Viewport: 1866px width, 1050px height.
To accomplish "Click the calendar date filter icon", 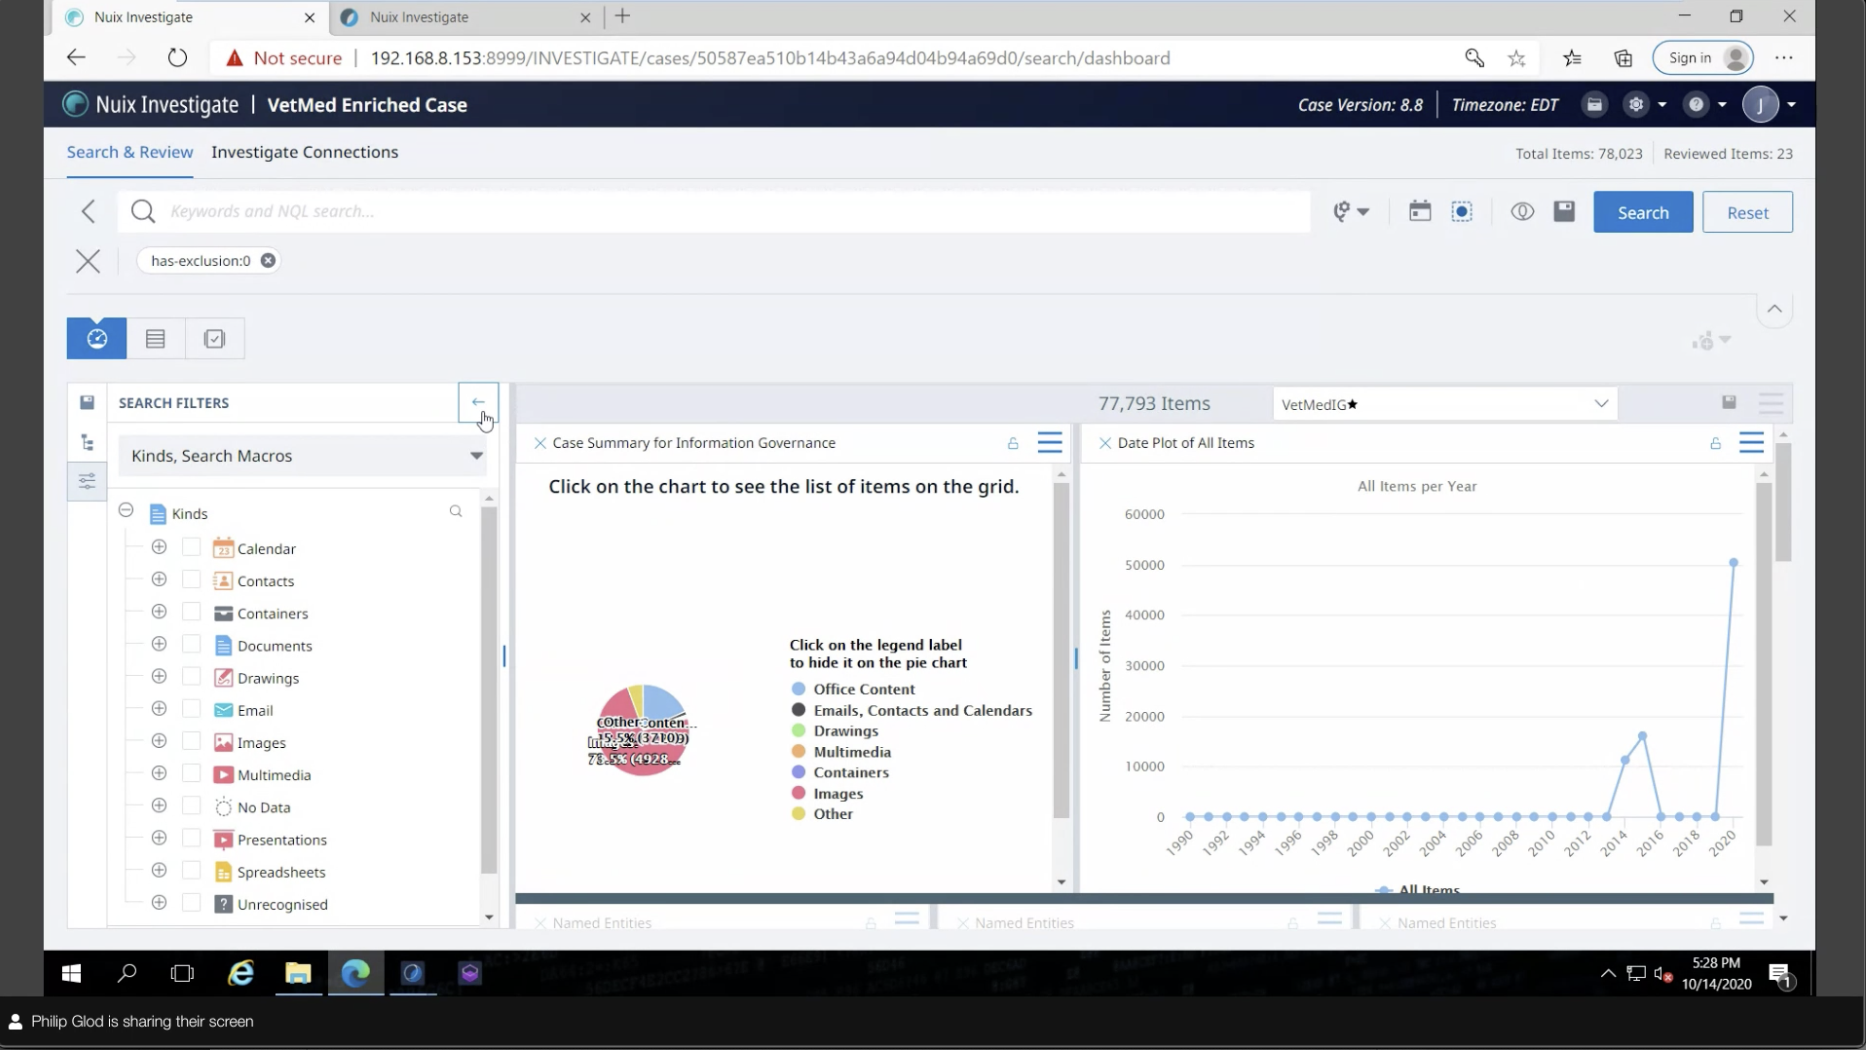I will pos(1420,211).
